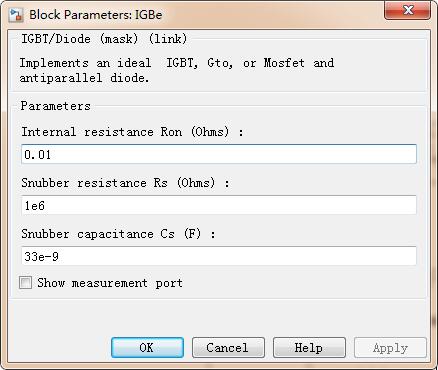This screenshot has height=370, width=438.
Task: Click the 'Implements an ideal IGBT' description line
Action: tap(177, 63)
